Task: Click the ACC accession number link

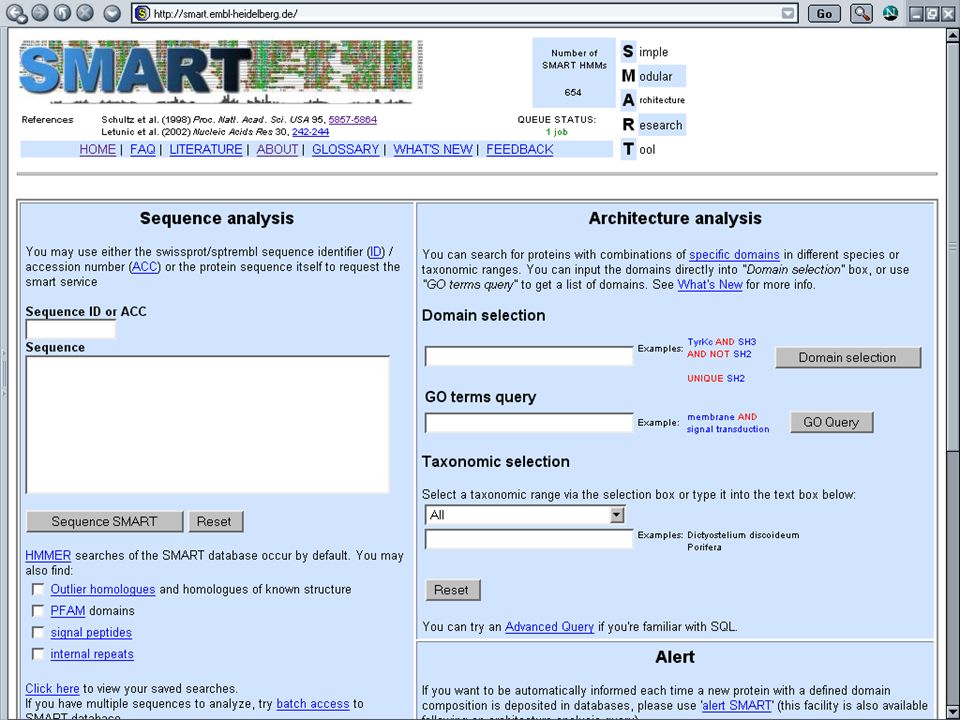Action: 145,267
